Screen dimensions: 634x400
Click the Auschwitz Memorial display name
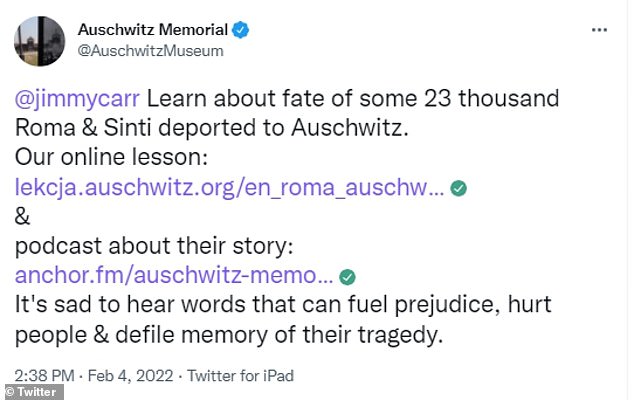coord(152,30)
